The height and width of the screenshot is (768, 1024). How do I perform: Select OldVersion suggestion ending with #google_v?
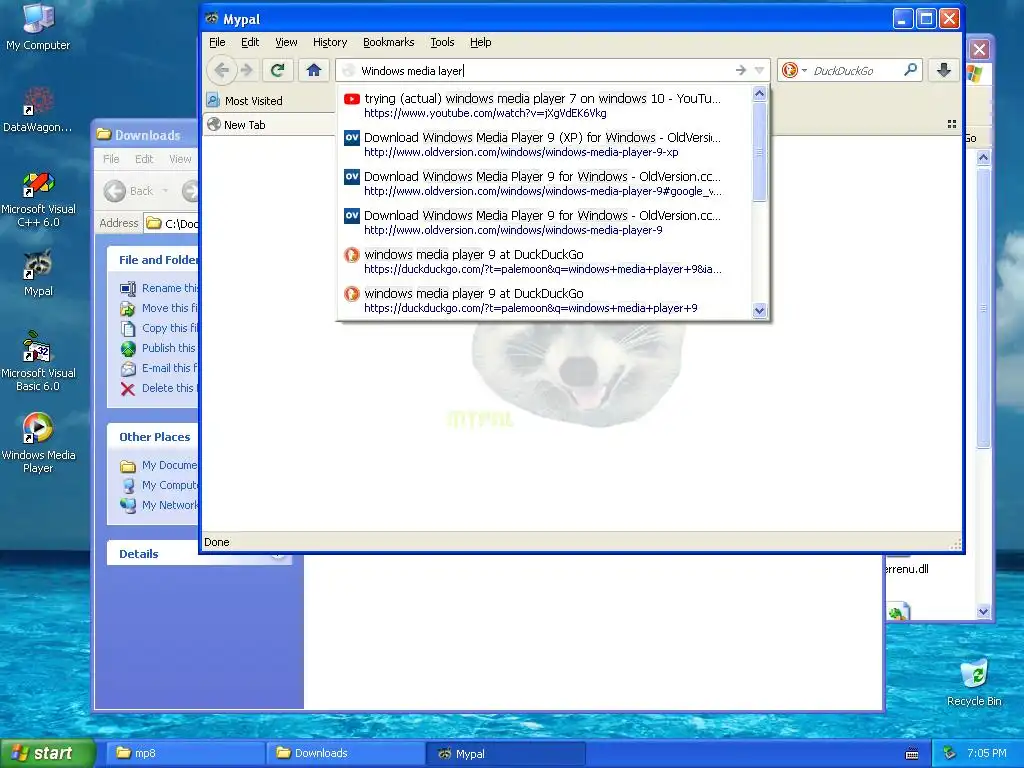point(545,184)
